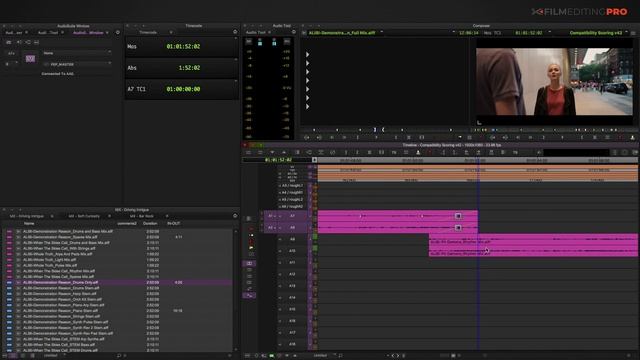This screenshot has height=360, width=640.
Task: Open source clip name menu in Composer
Action: [342, 33]
